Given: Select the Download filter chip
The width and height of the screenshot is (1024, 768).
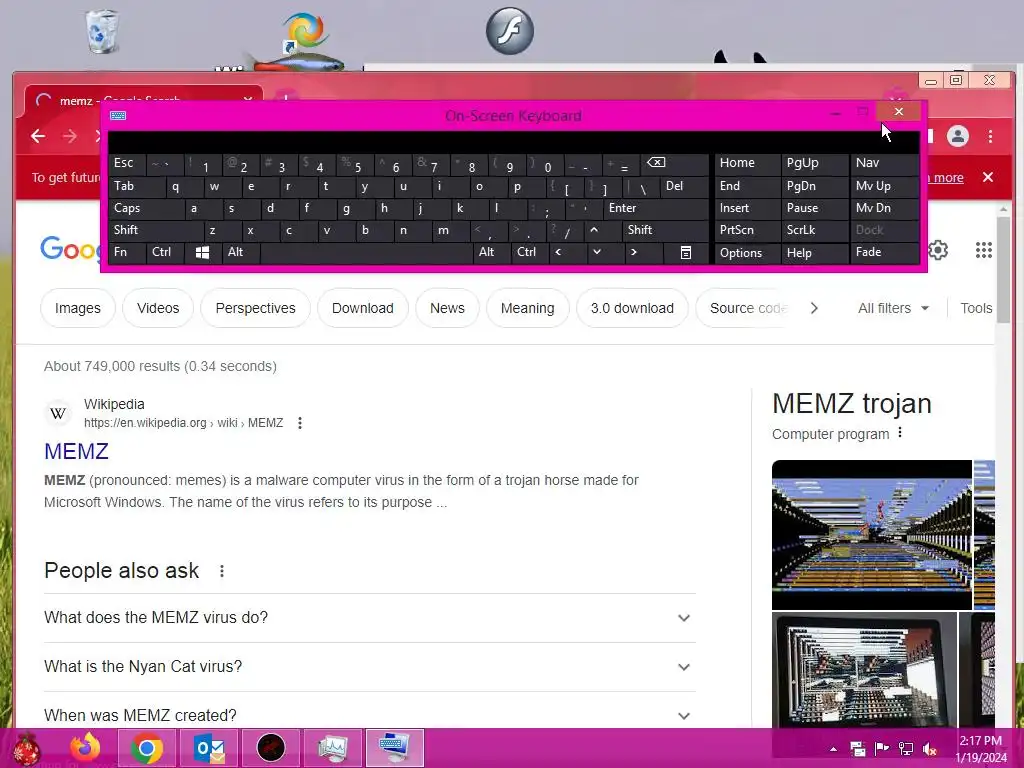Looking at the screenshot, I should pos(362,308).
